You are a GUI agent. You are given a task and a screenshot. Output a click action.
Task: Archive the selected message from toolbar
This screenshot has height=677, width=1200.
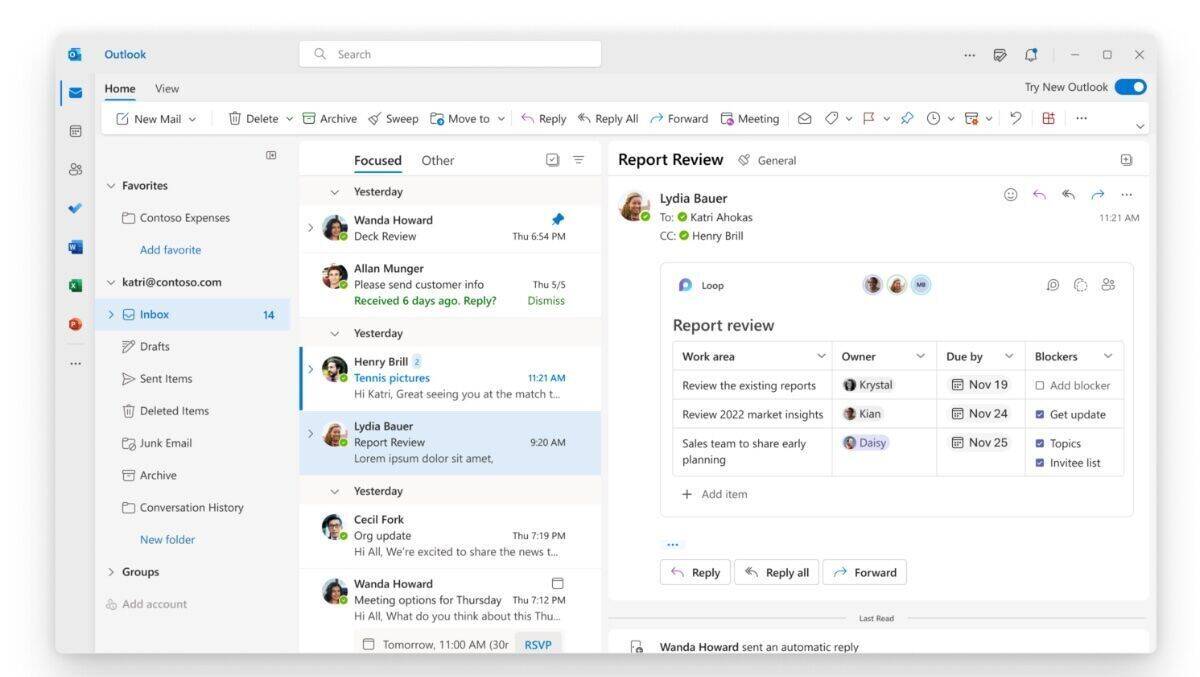tap(329, 119)
